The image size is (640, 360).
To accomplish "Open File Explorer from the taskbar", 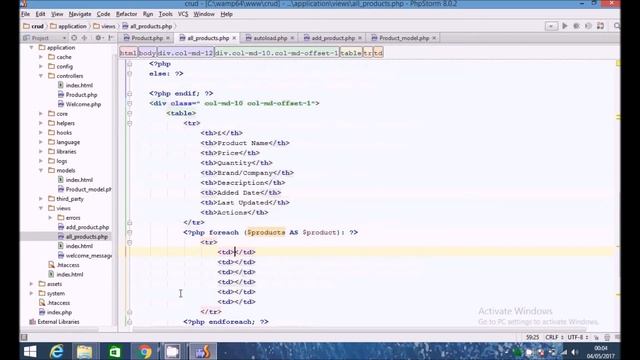I will 84,351.
